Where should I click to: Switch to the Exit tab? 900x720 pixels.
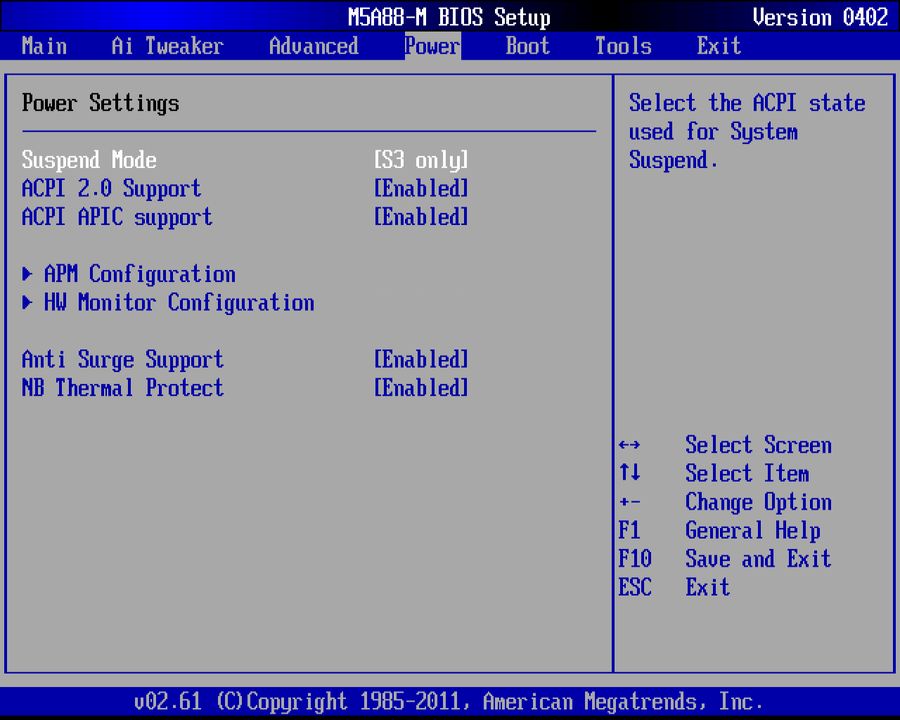pos(719,46)
